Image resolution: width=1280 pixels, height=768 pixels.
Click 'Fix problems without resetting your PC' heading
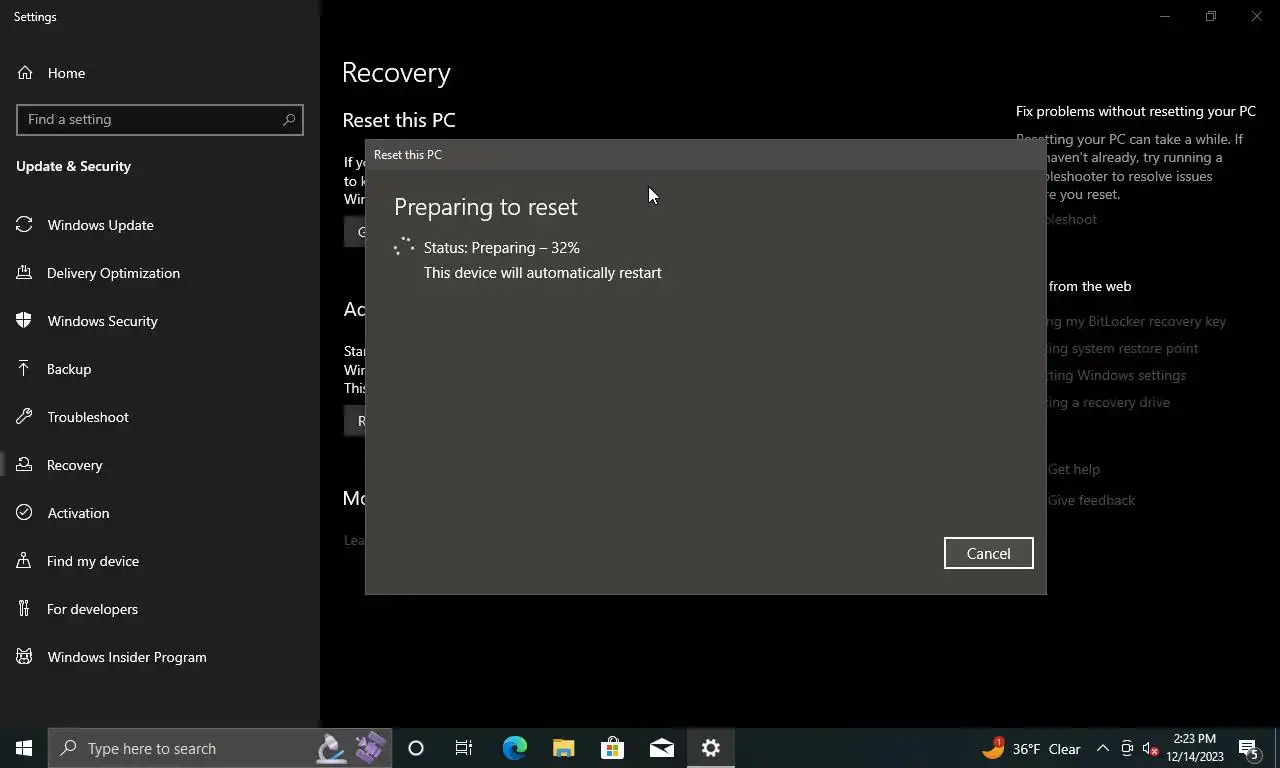tap(1136, 111)
